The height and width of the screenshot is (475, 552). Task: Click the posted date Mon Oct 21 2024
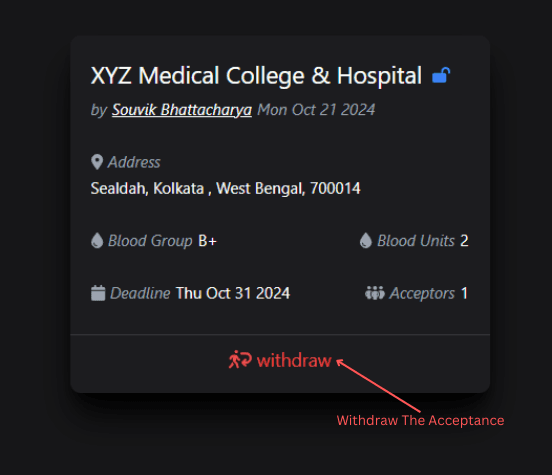(x=316, y=110)
